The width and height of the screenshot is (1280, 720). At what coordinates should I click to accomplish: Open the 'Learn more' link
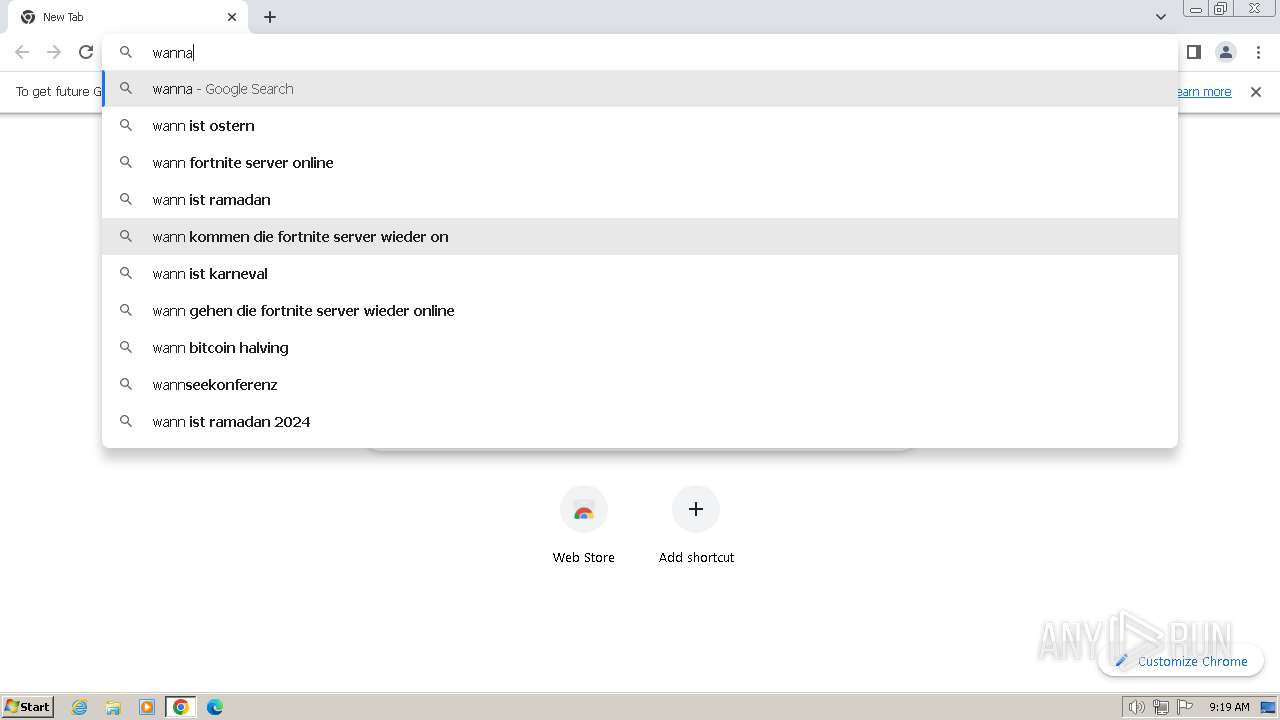click(x=1205, y=92)
